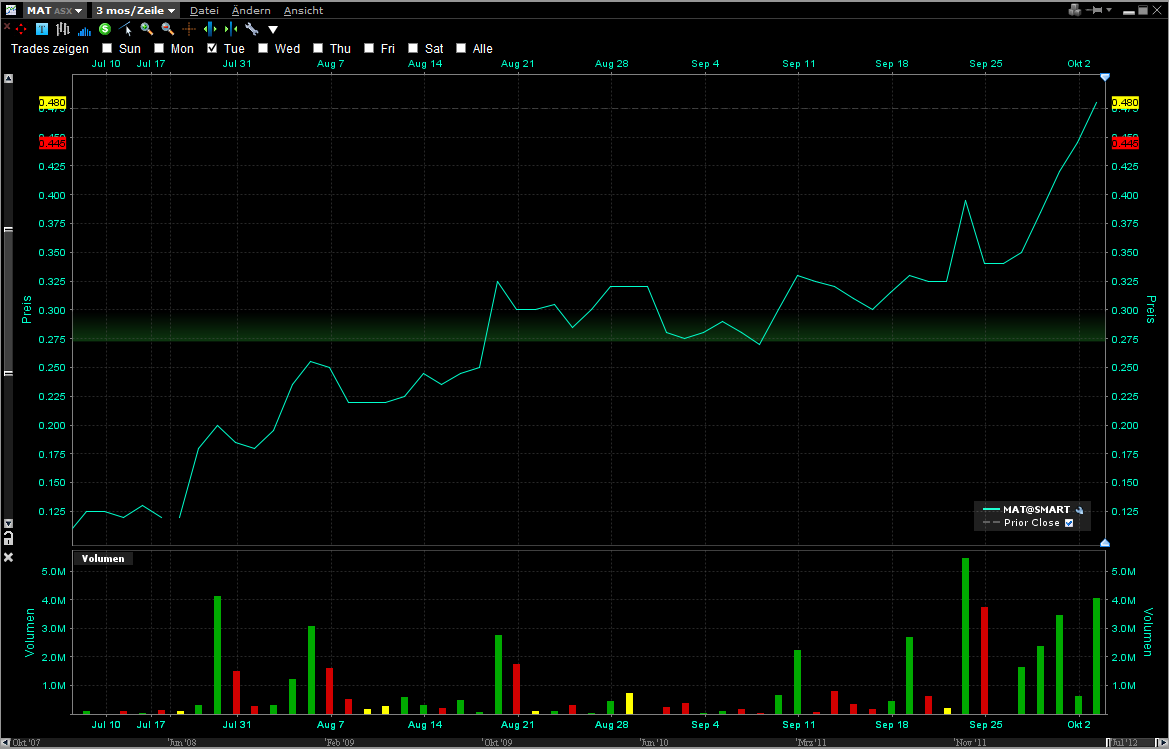Select the red crosshair move tool

coord(21,29)
